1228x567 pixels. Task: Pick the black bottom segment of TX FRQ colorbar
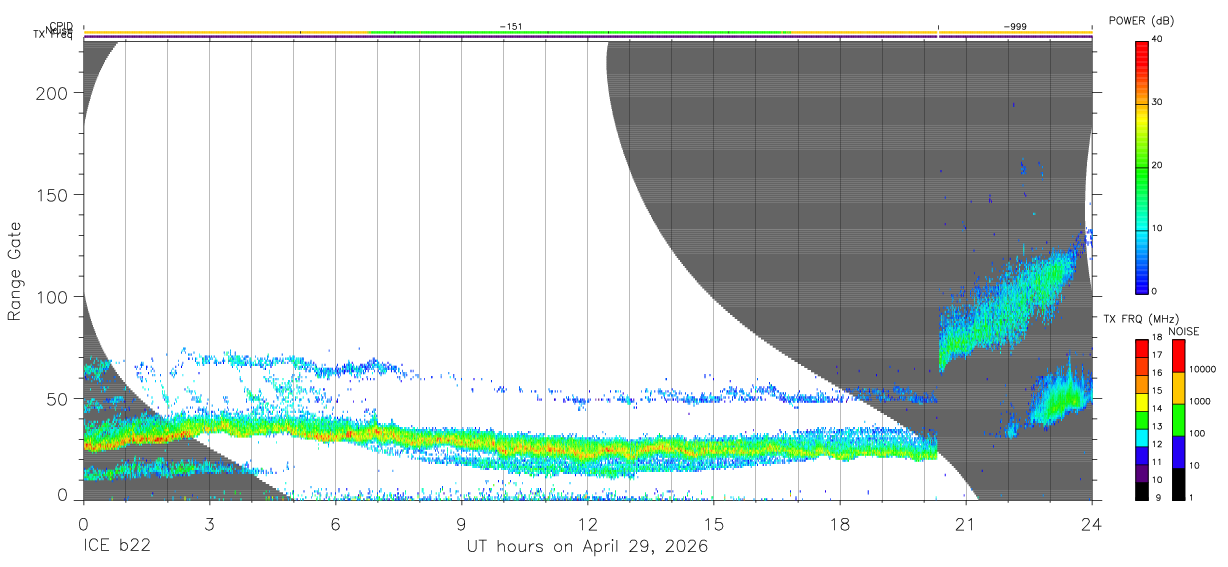click(1142, 491)
